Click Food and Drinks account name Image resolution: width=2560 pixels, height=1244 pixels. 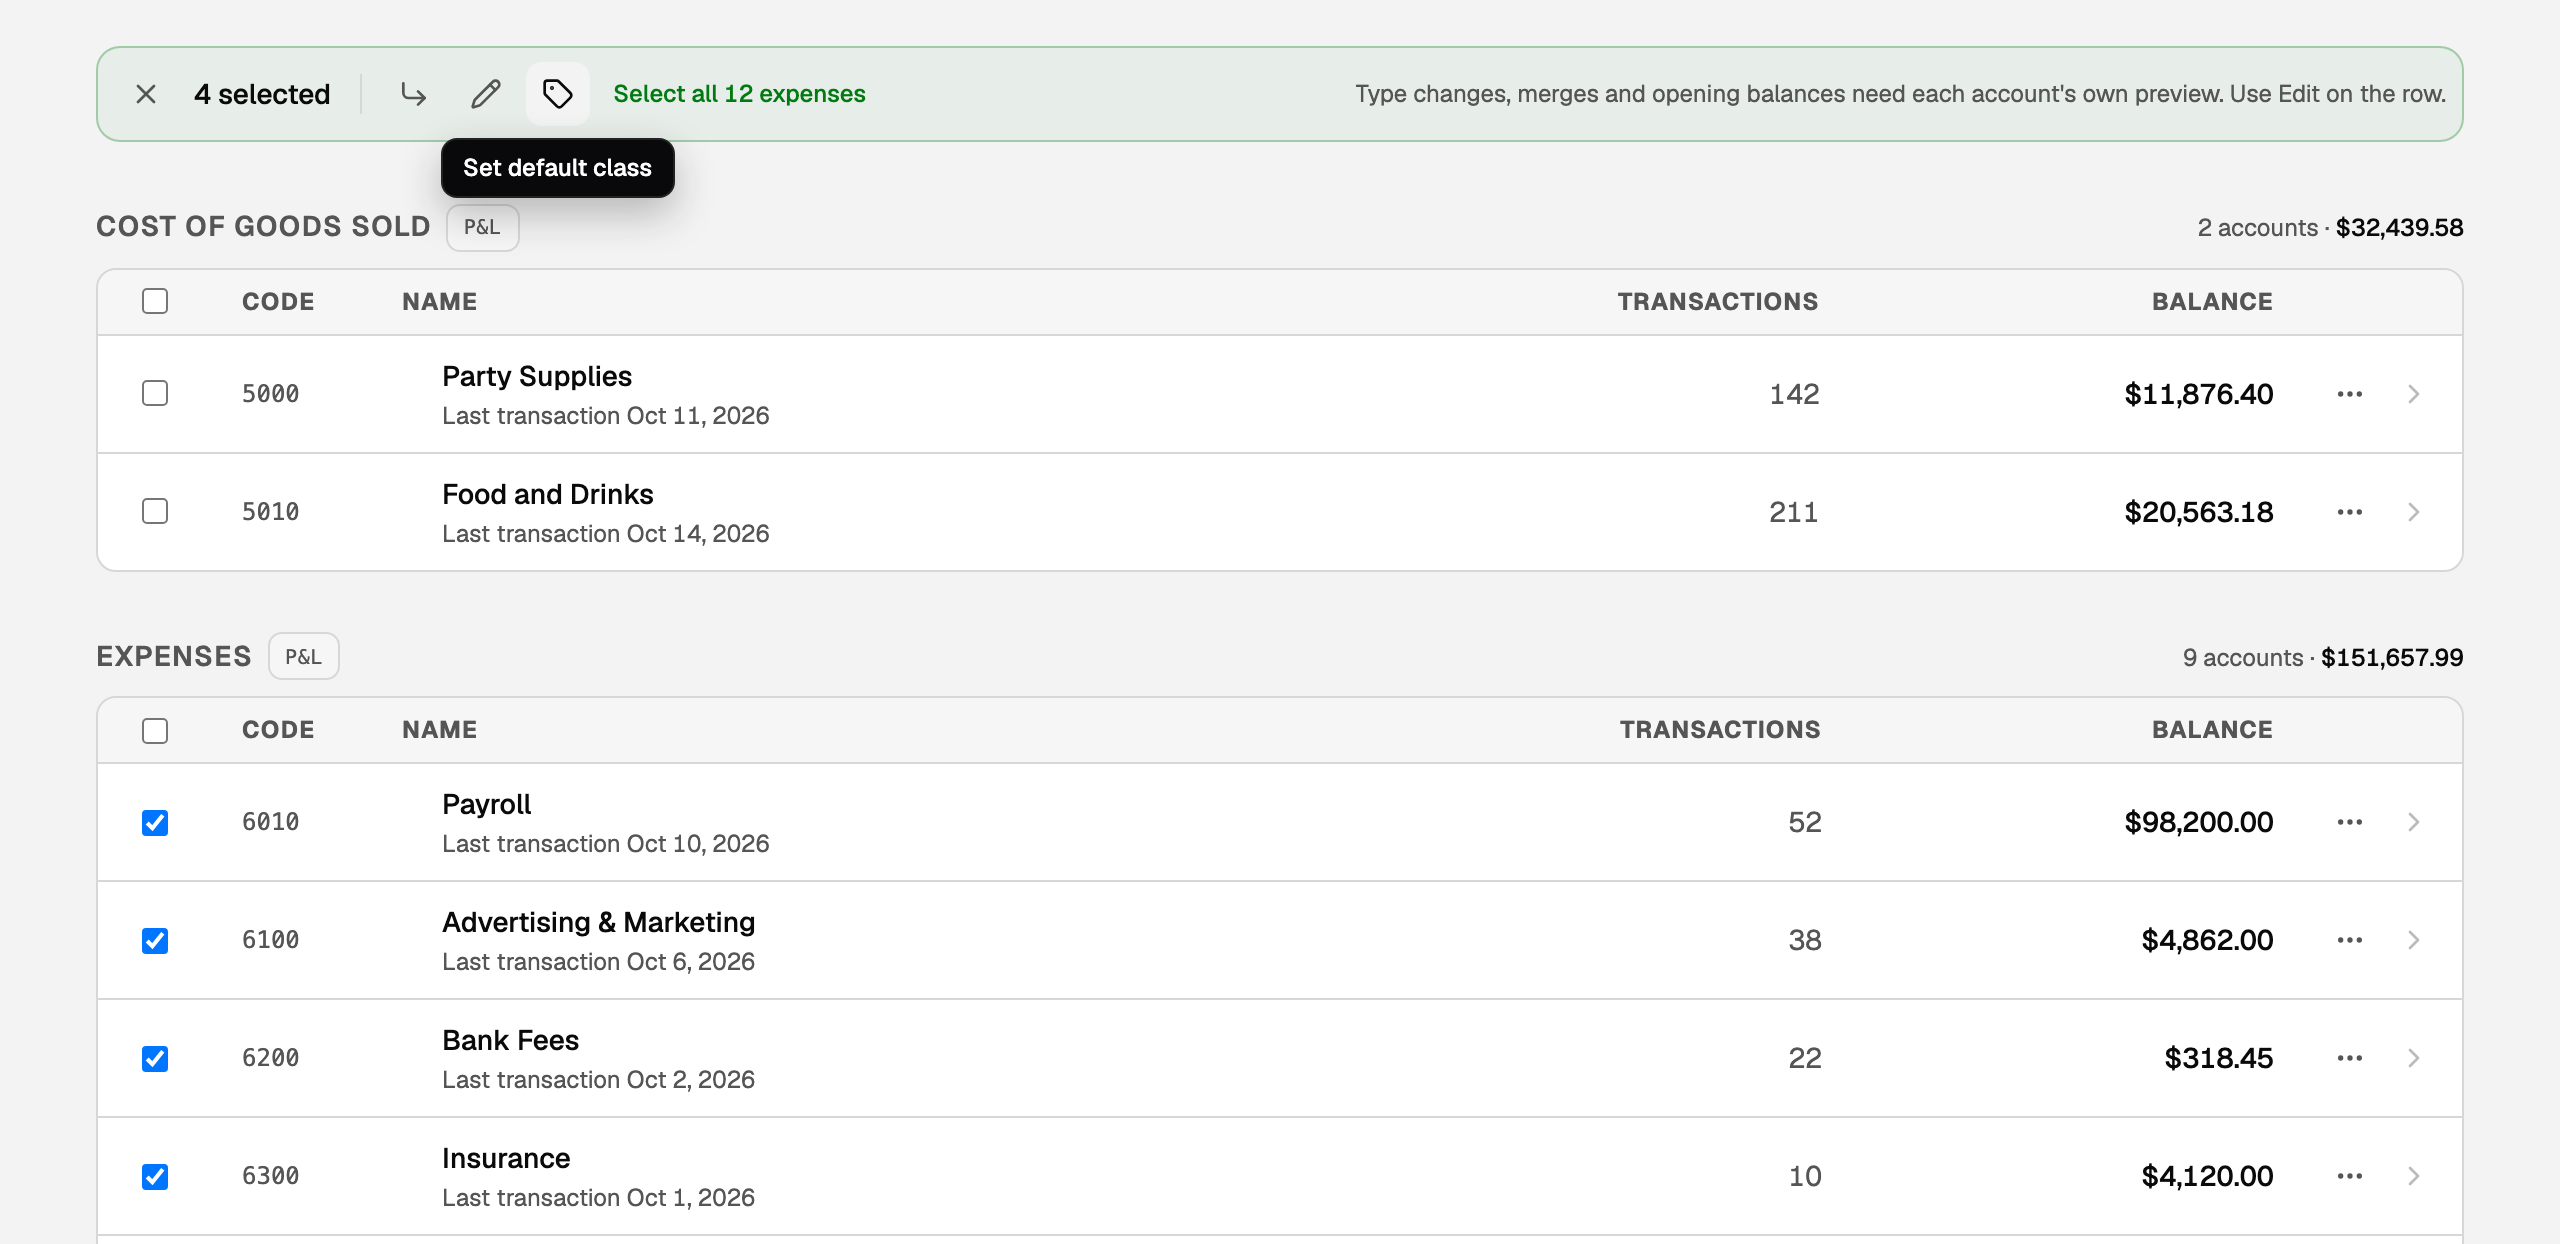(x=548, y=494)
